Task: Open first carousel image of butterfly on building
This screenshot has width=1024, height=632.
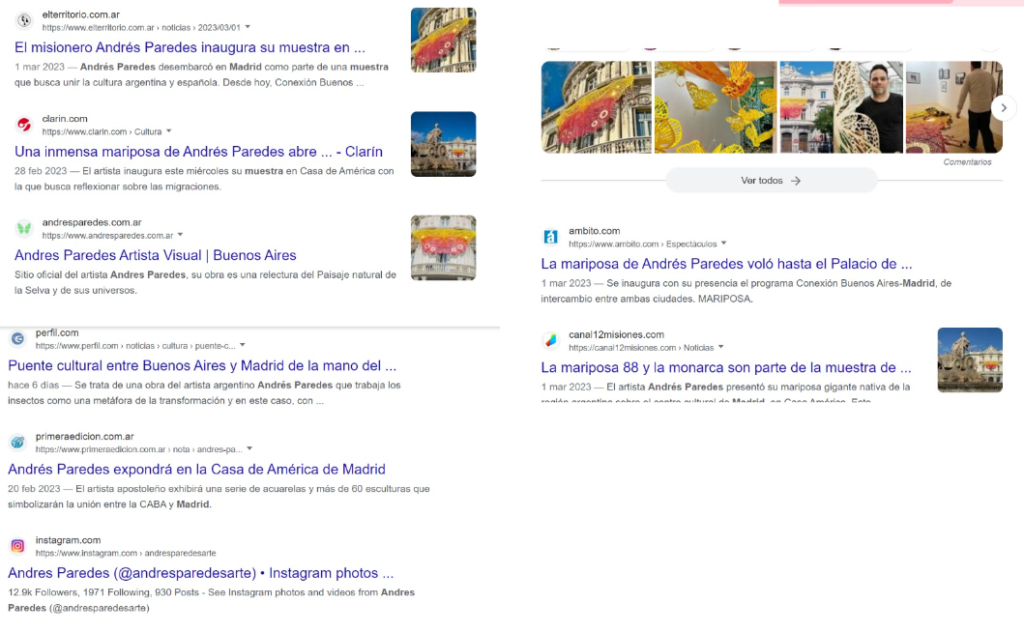Action: coord(596,108)
